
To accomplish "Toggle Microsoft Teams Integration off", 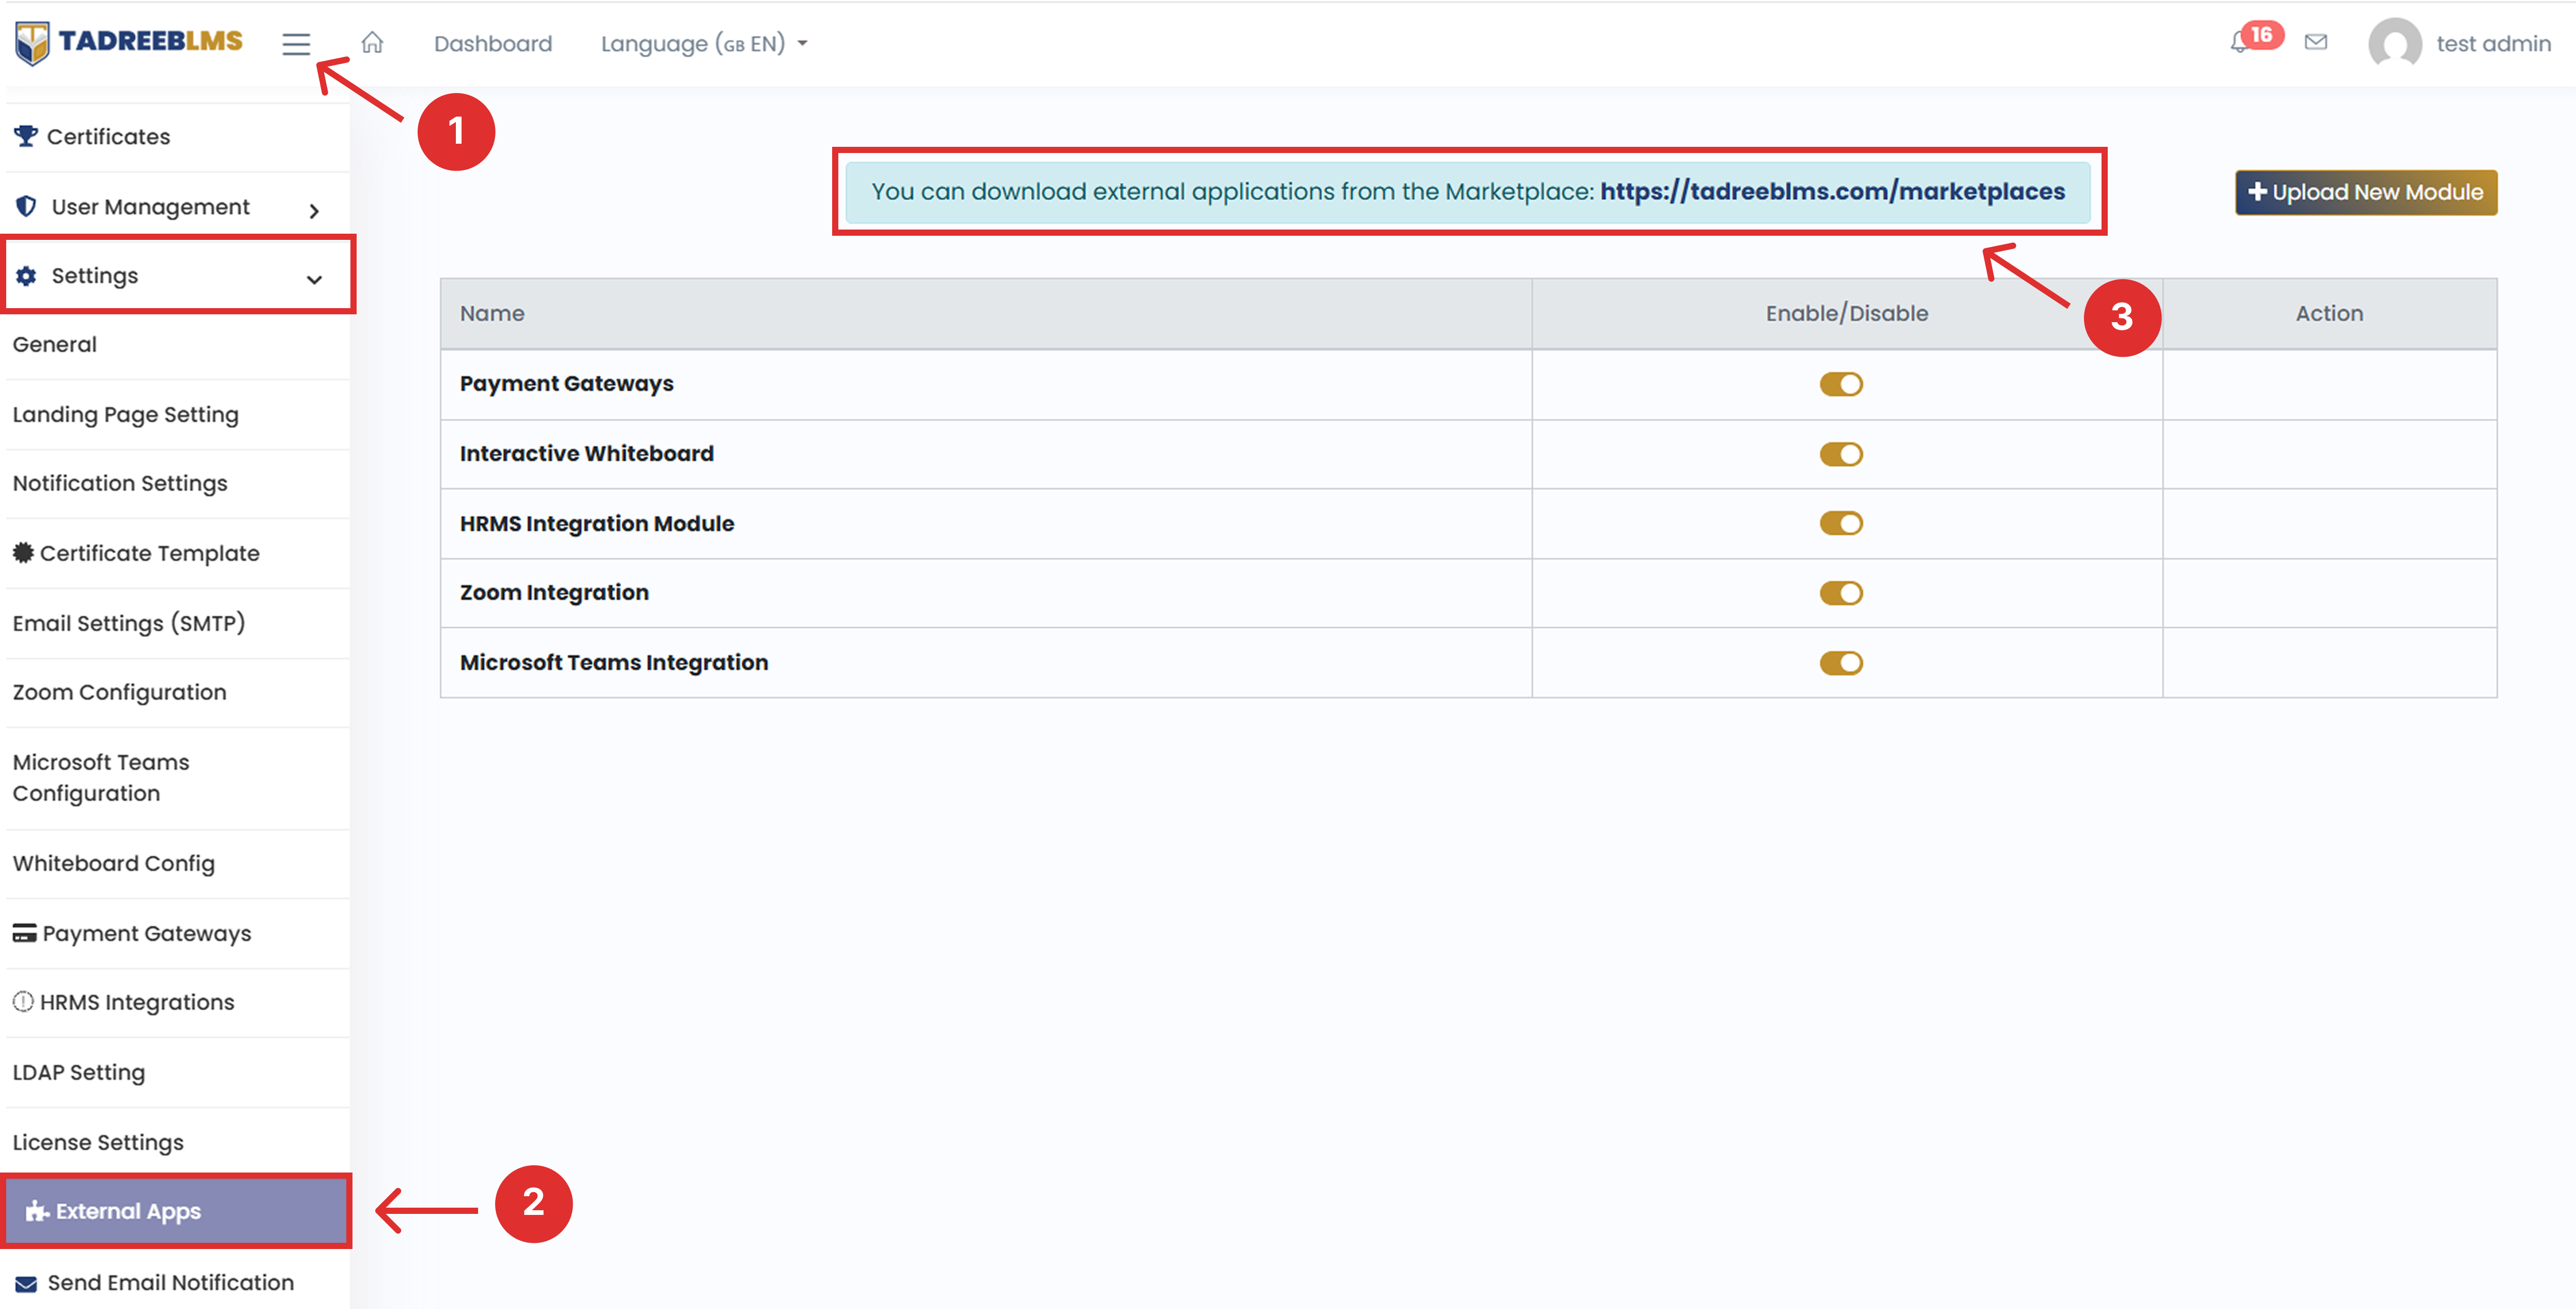I will tap(1841, 663).
